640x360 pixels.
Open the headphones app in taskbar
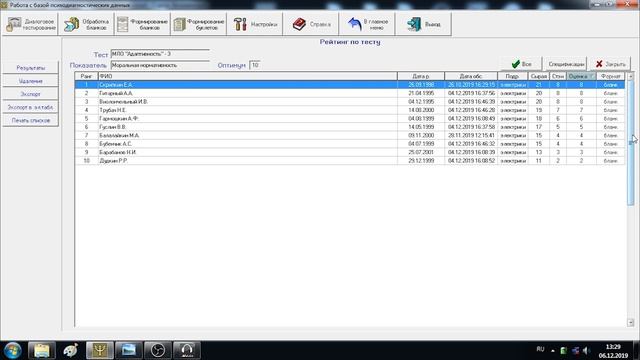[187, 350]
